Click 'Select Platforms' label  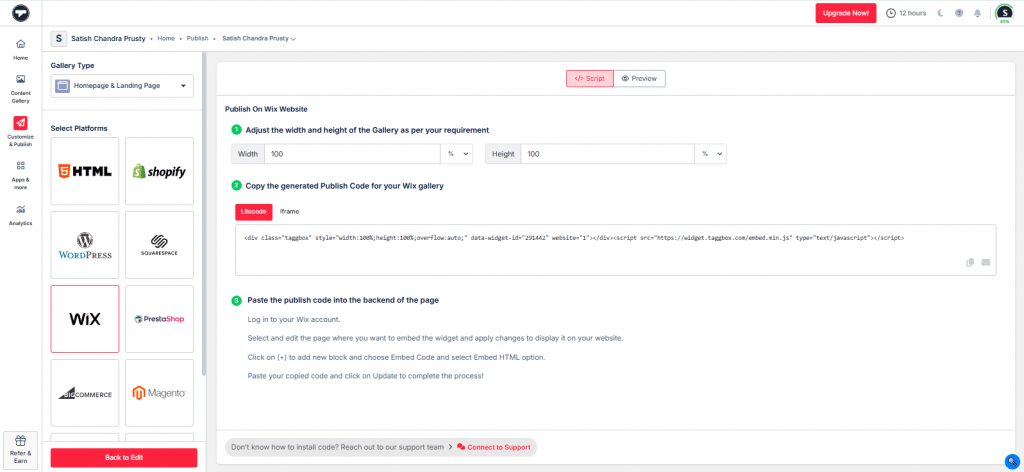[79, 128]
